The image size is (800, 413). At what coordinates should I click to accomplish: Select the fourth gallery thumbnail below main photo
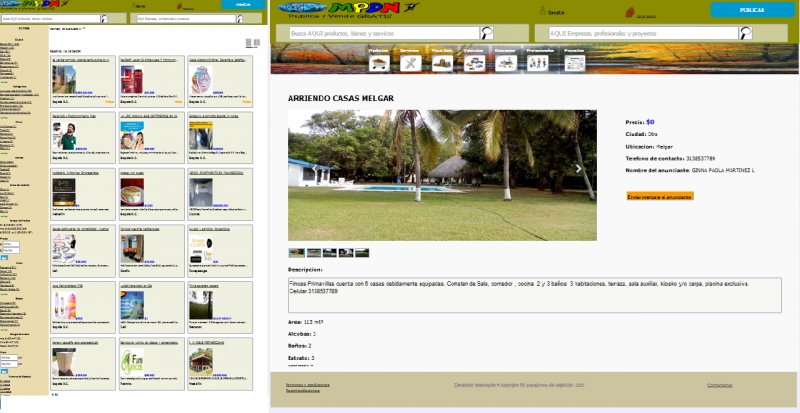(346, 253)
